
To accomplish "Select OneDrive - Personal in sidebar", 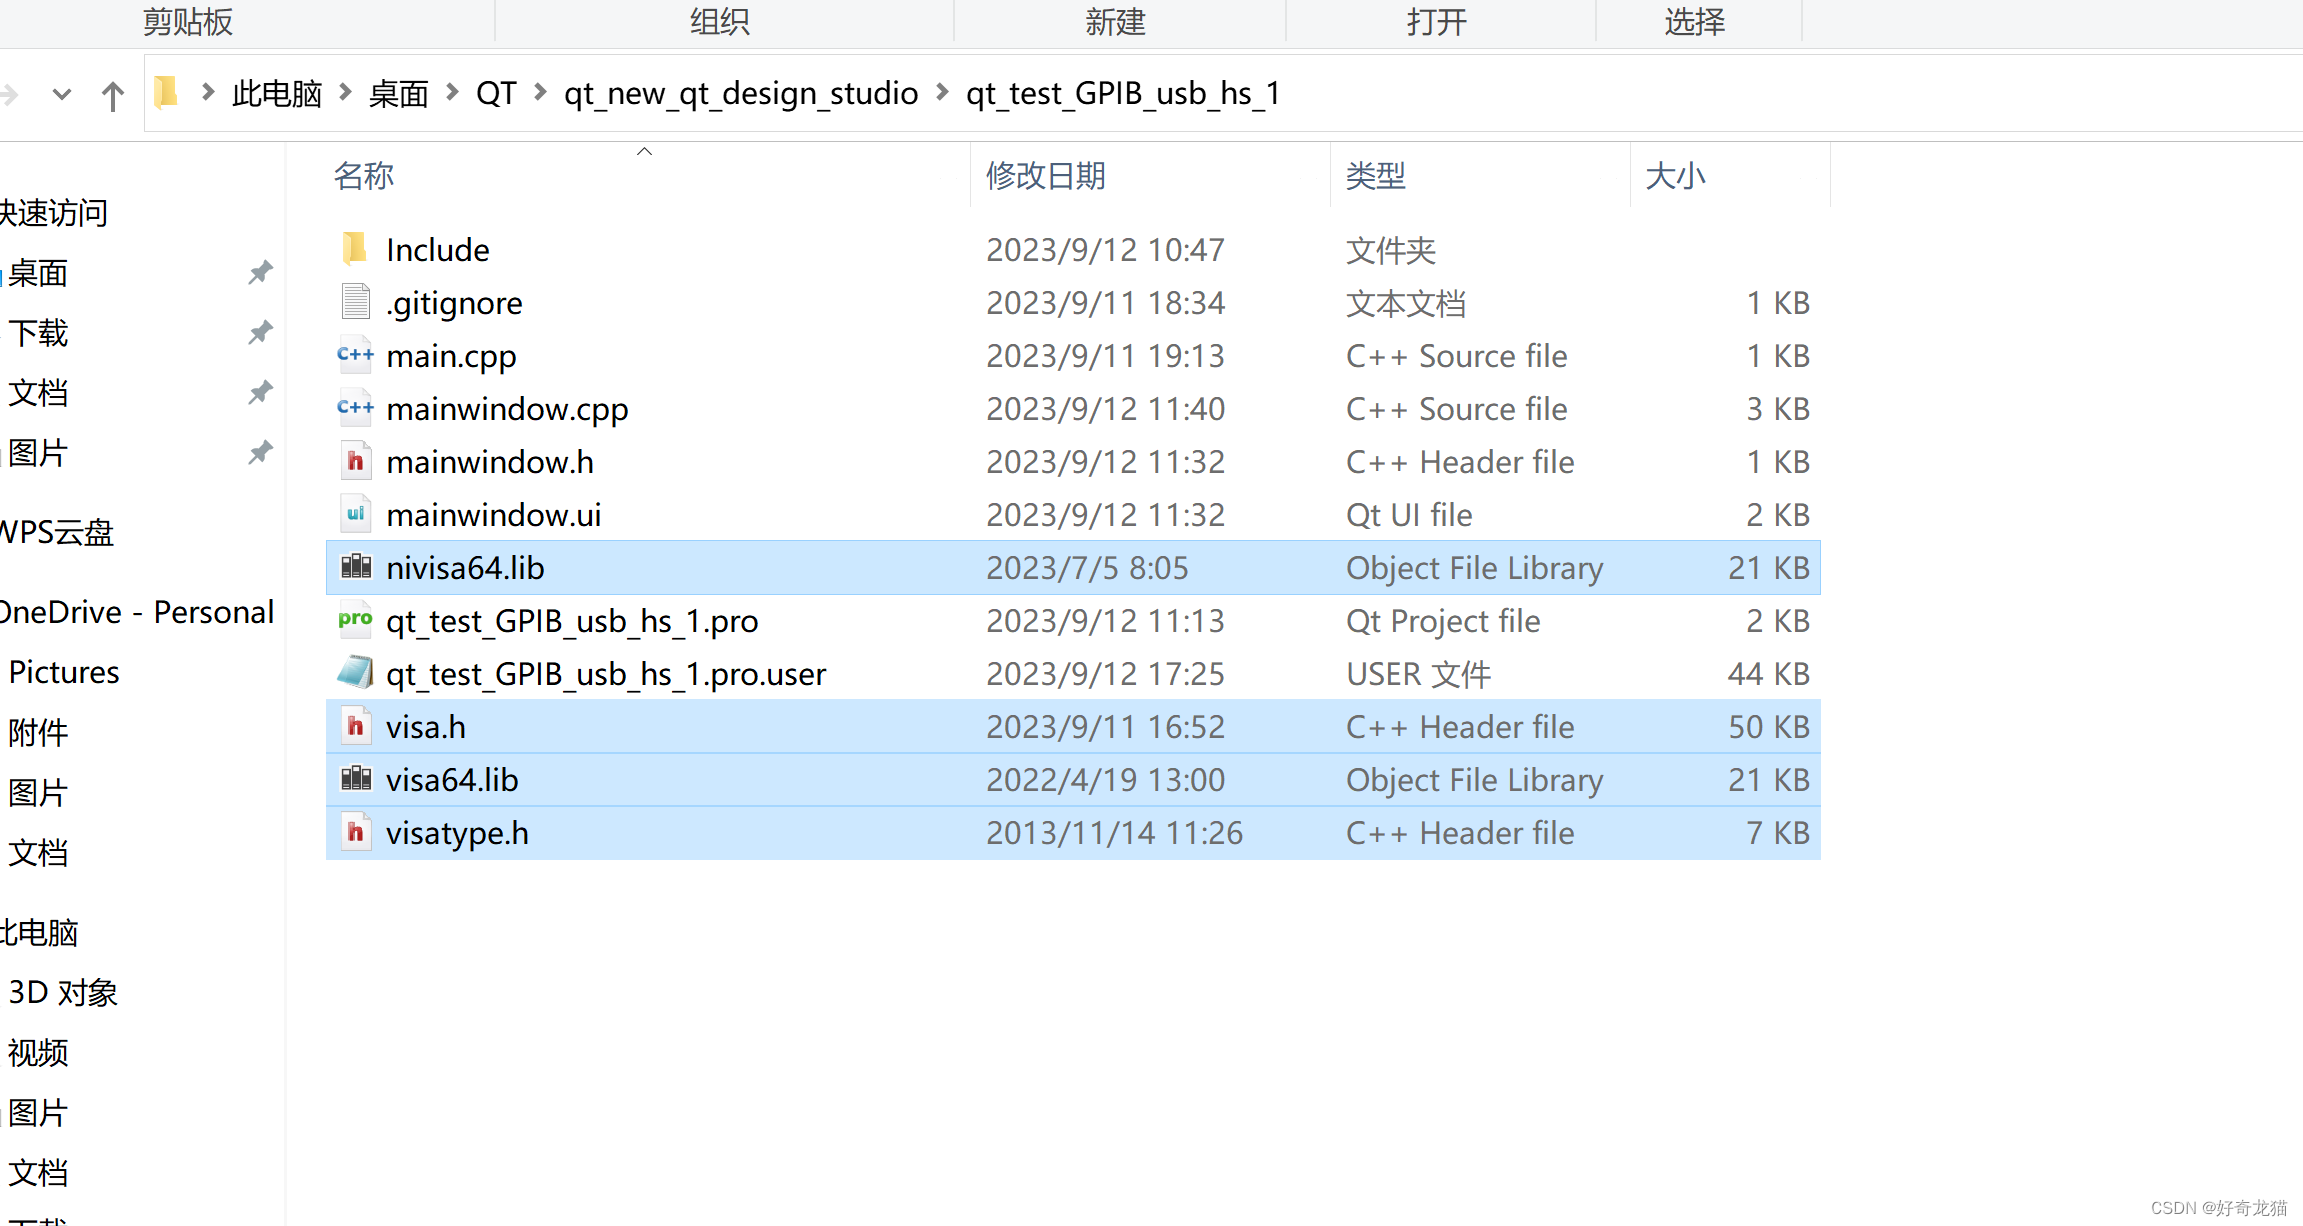I will 137,612.
